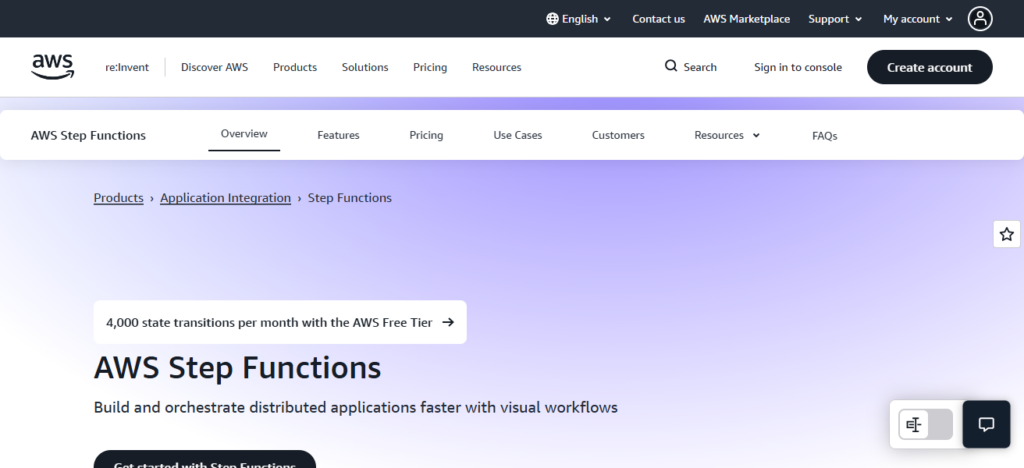Click the arrow in the Free Tier banner

pos(448,322)
